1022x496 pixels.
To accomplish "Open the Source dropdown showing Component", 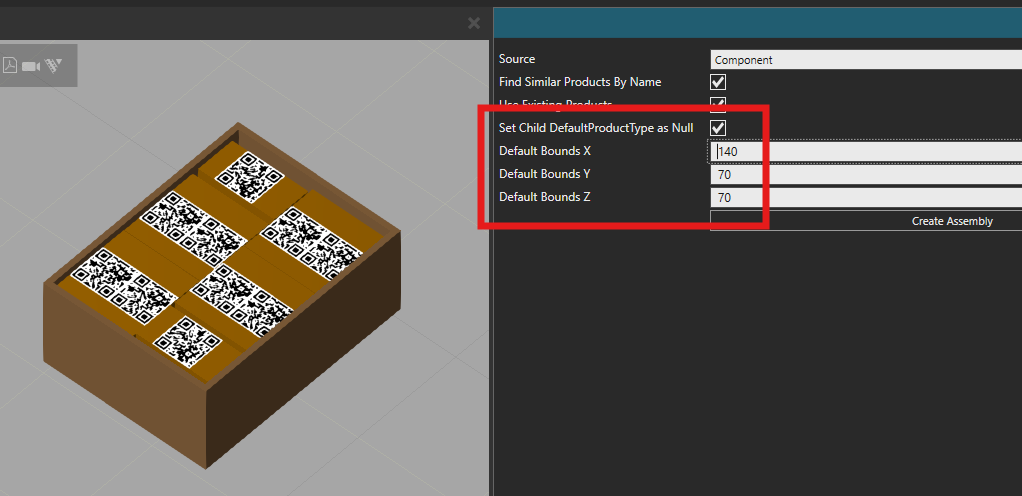I will pos(865,60).
